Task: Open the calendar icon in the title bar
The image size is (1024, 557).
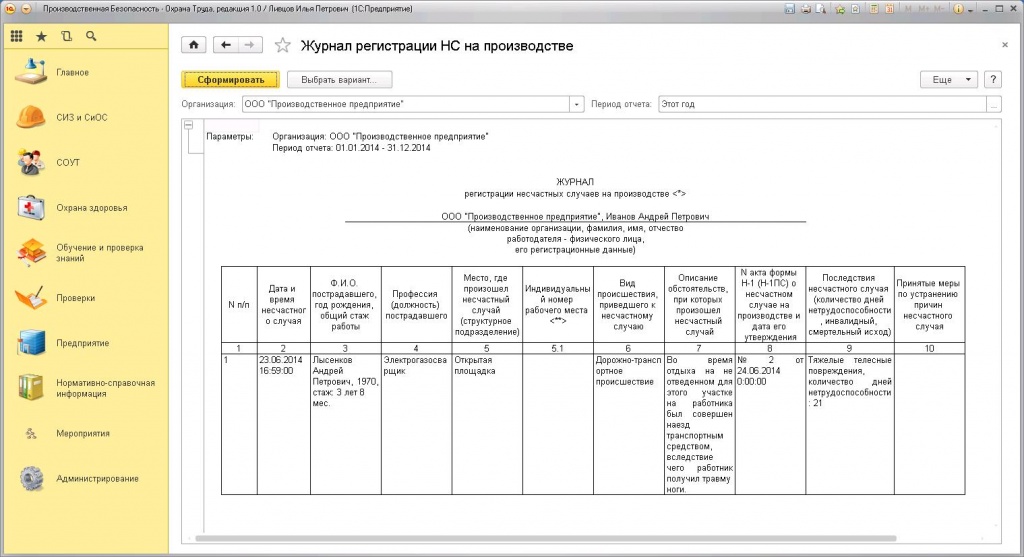Action: [x=889, y=9]
